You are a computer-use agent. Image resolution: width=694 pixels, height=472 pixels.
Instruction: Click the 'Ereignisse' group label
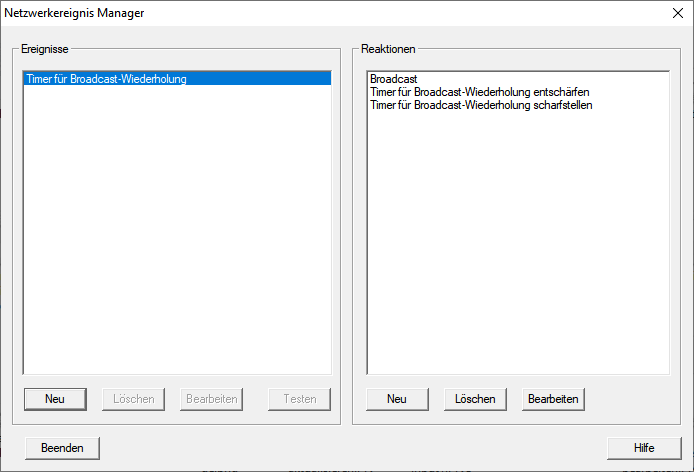click(x=45, y=49)
